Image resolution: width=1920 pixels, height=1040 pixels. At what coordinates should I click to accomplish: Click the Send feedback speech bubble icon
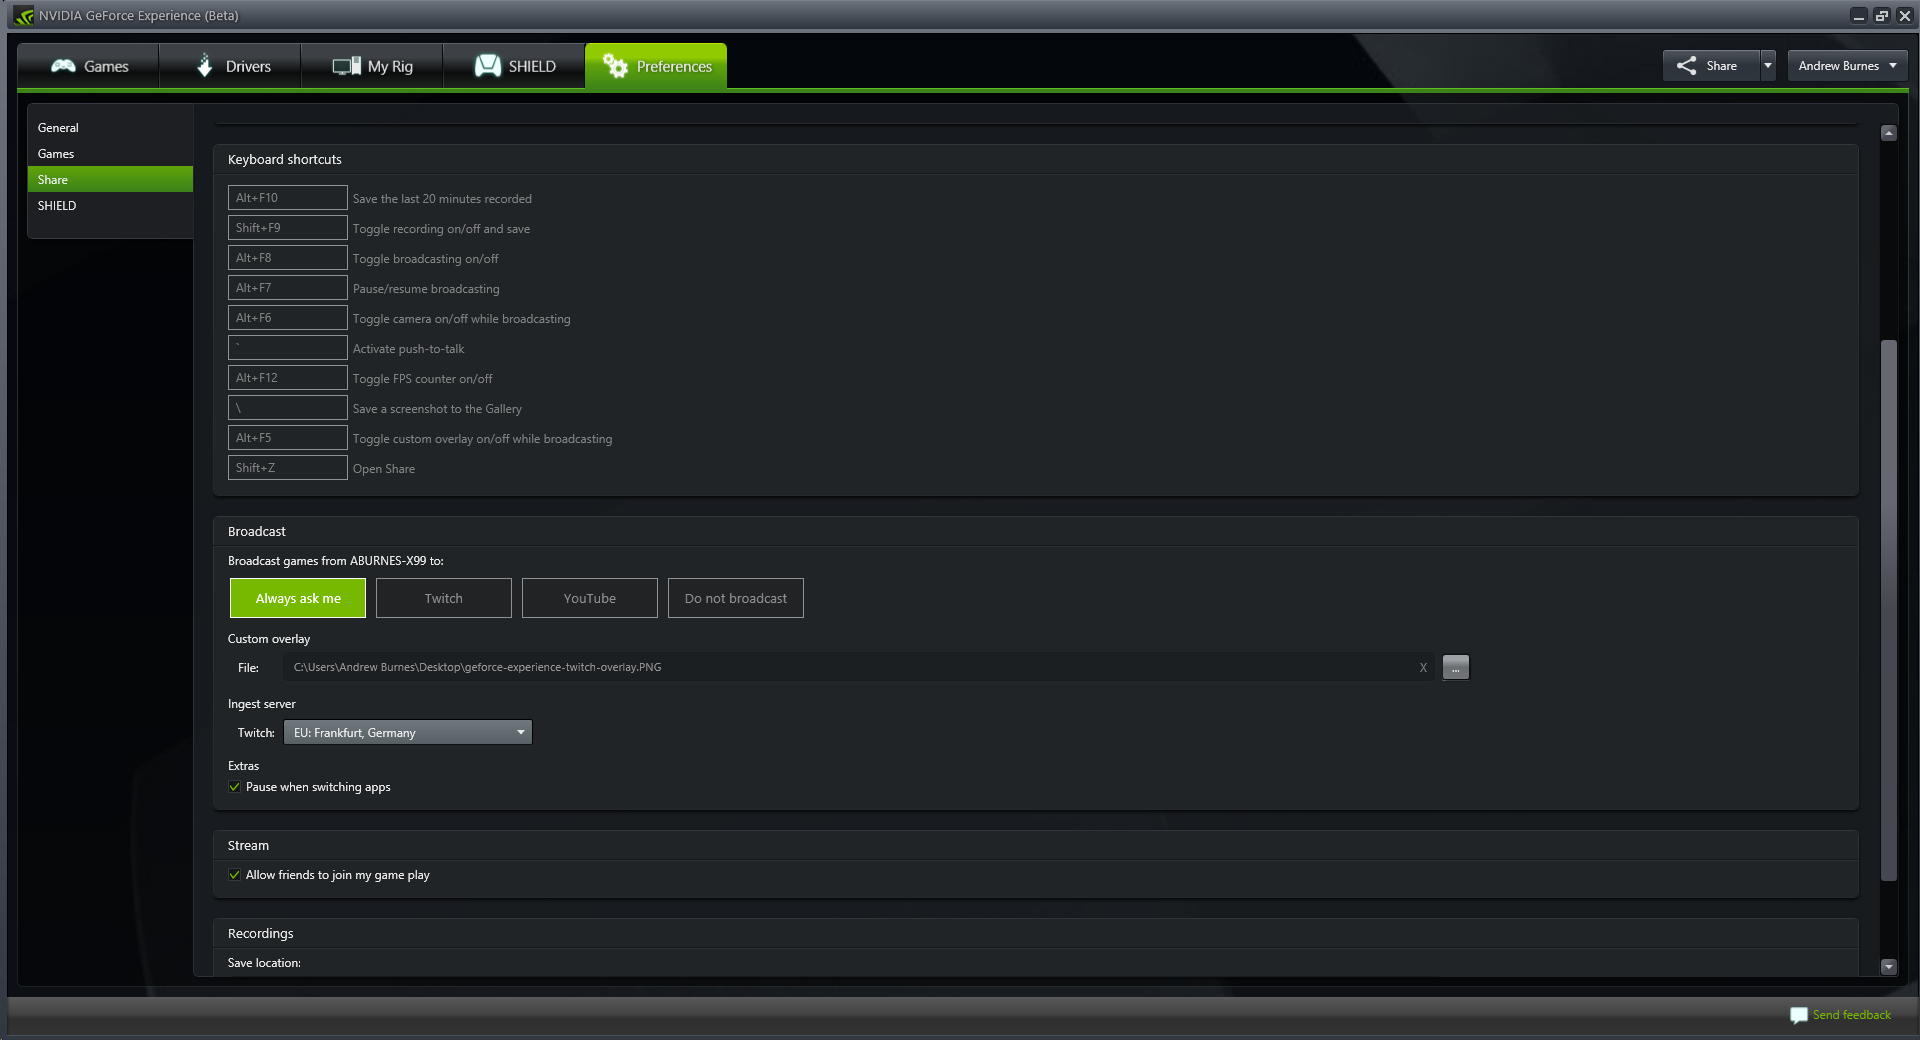[1799, 1015]
